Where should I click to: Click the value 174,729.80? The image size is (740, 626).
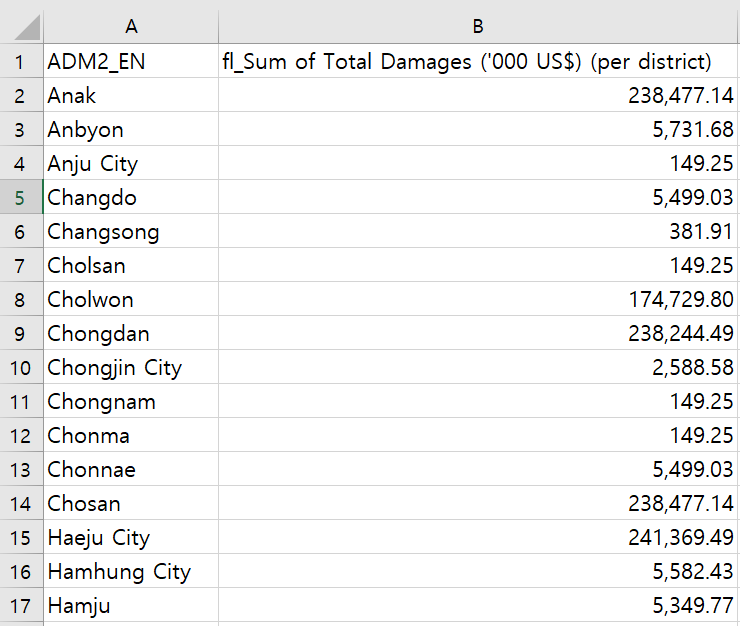point(478,299)
